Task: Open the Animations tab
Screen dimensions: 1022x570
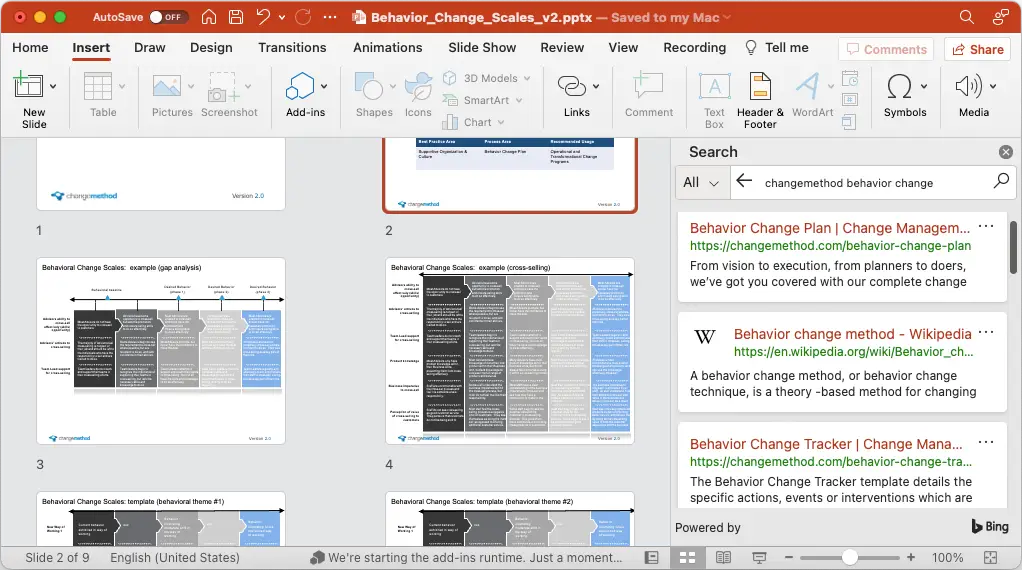Action: [388, 48]
